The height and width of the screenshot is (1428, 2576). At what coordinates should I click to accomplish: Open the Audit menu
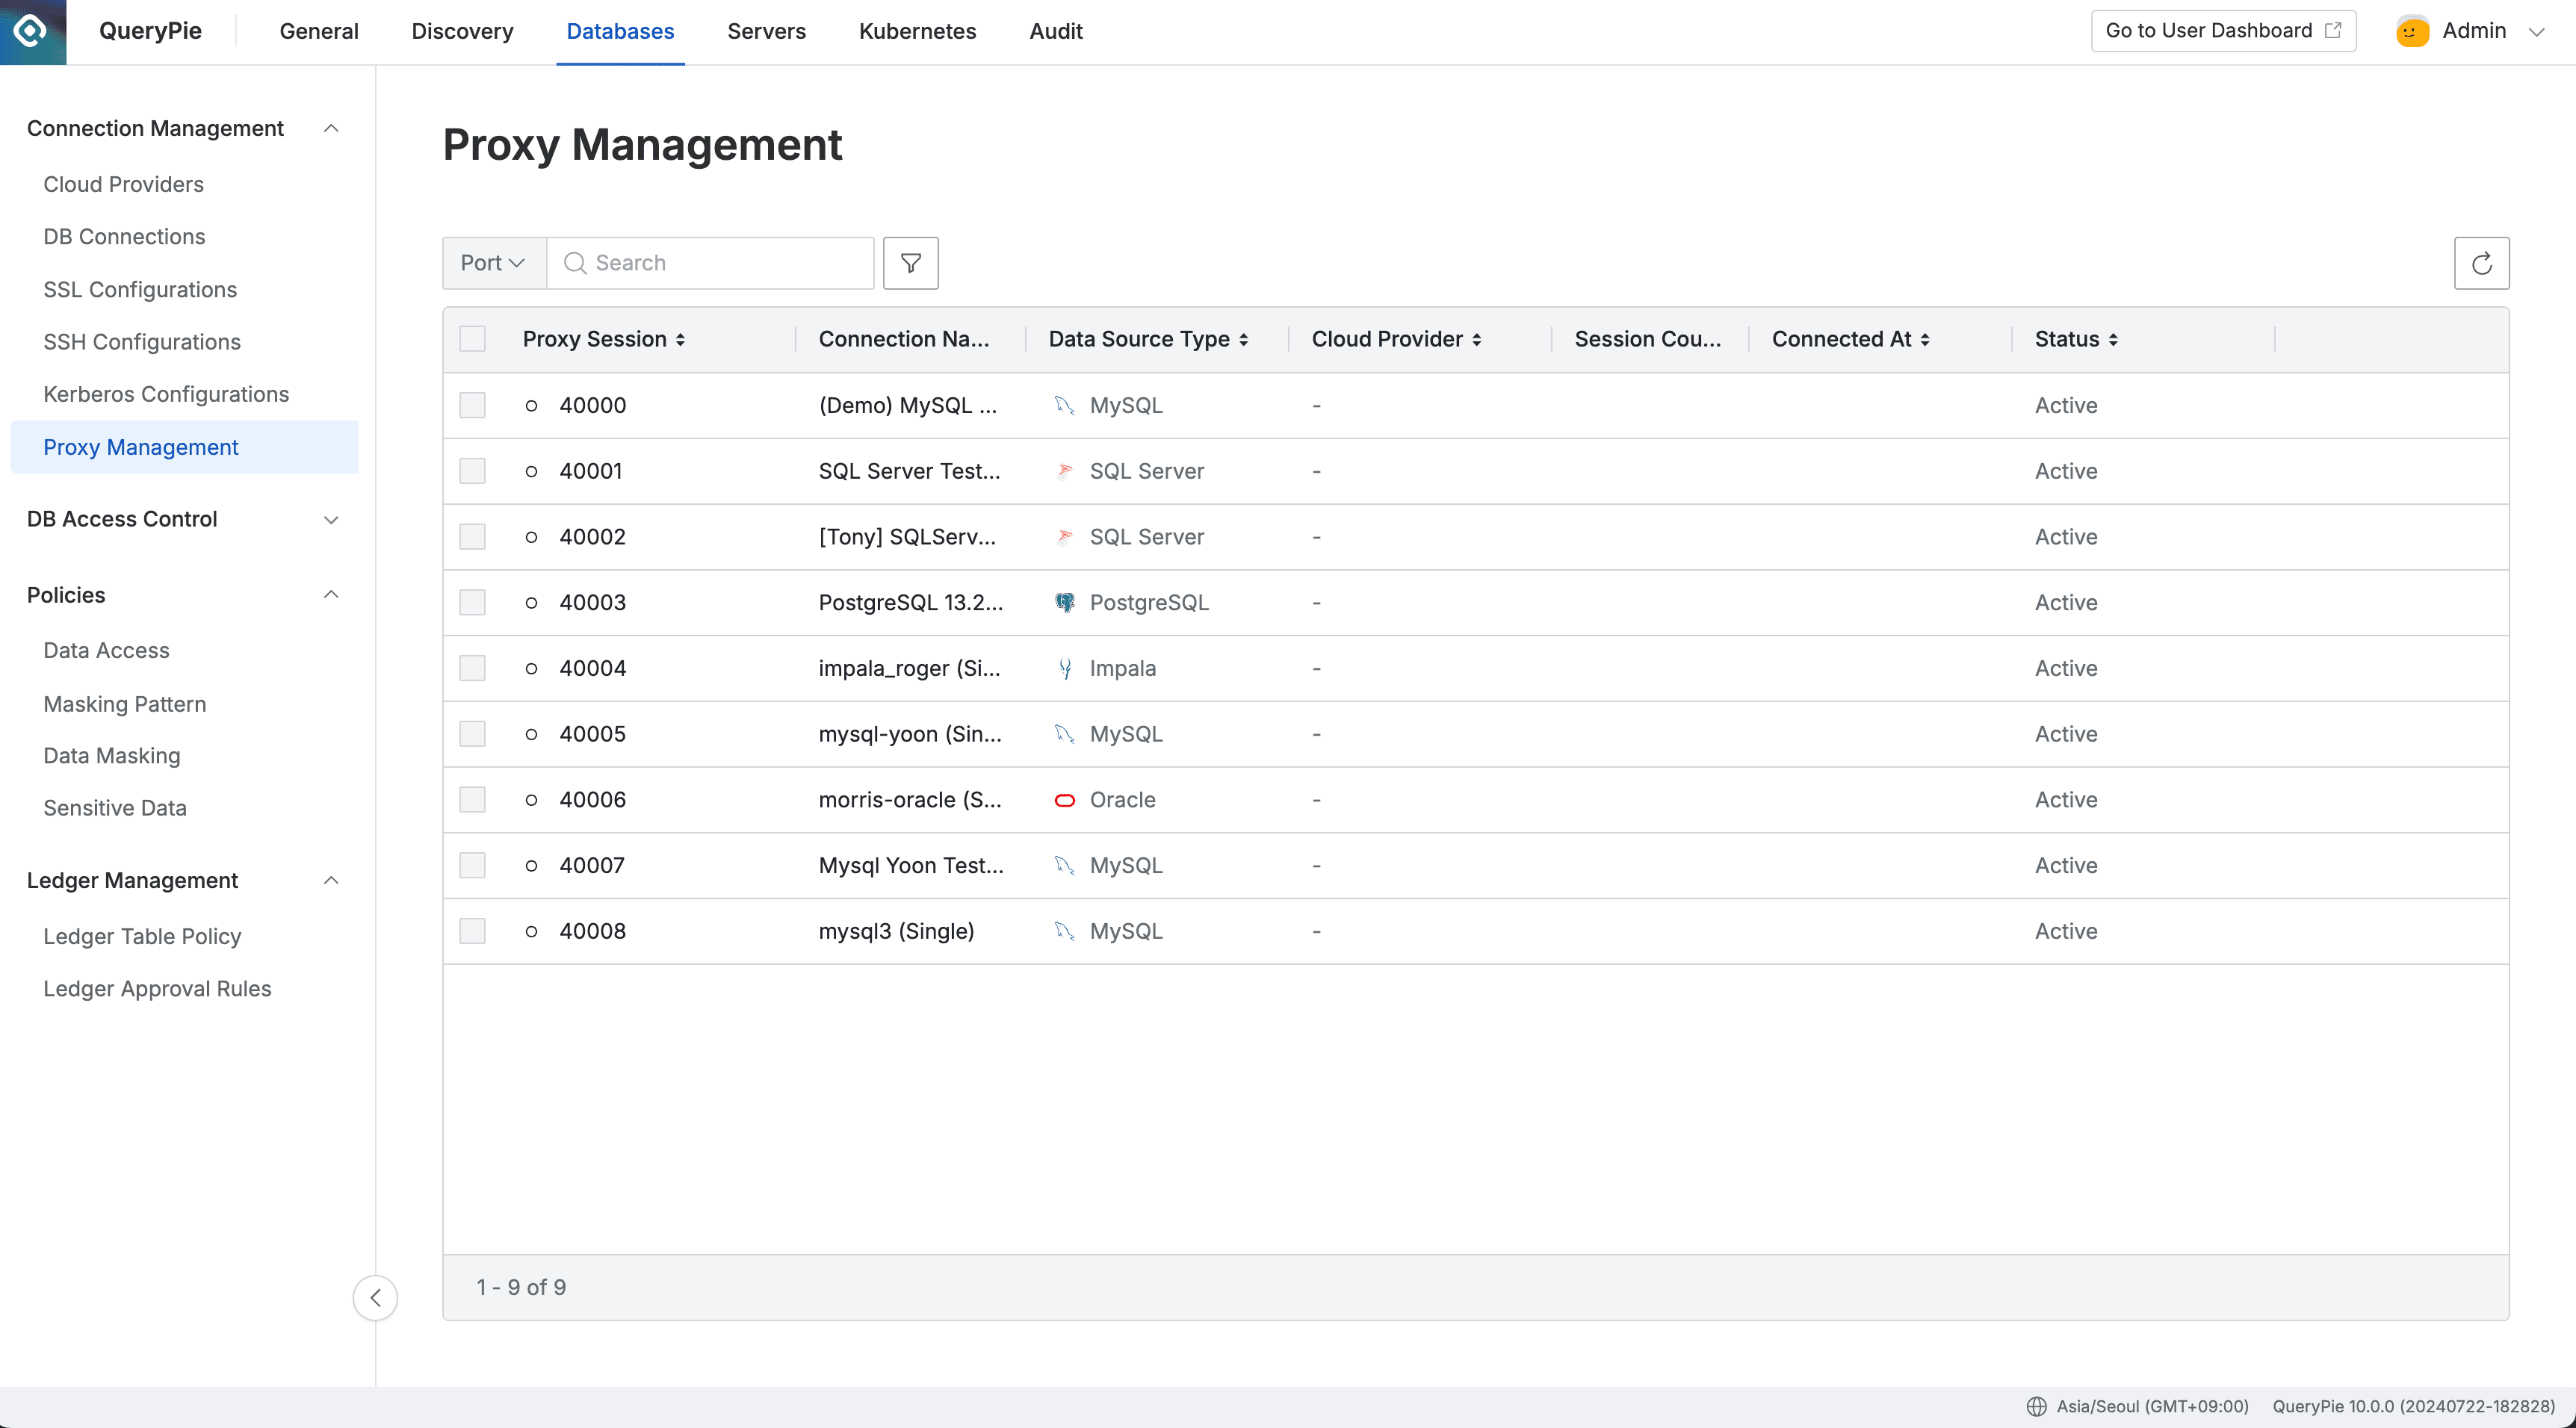[1056, 31]
